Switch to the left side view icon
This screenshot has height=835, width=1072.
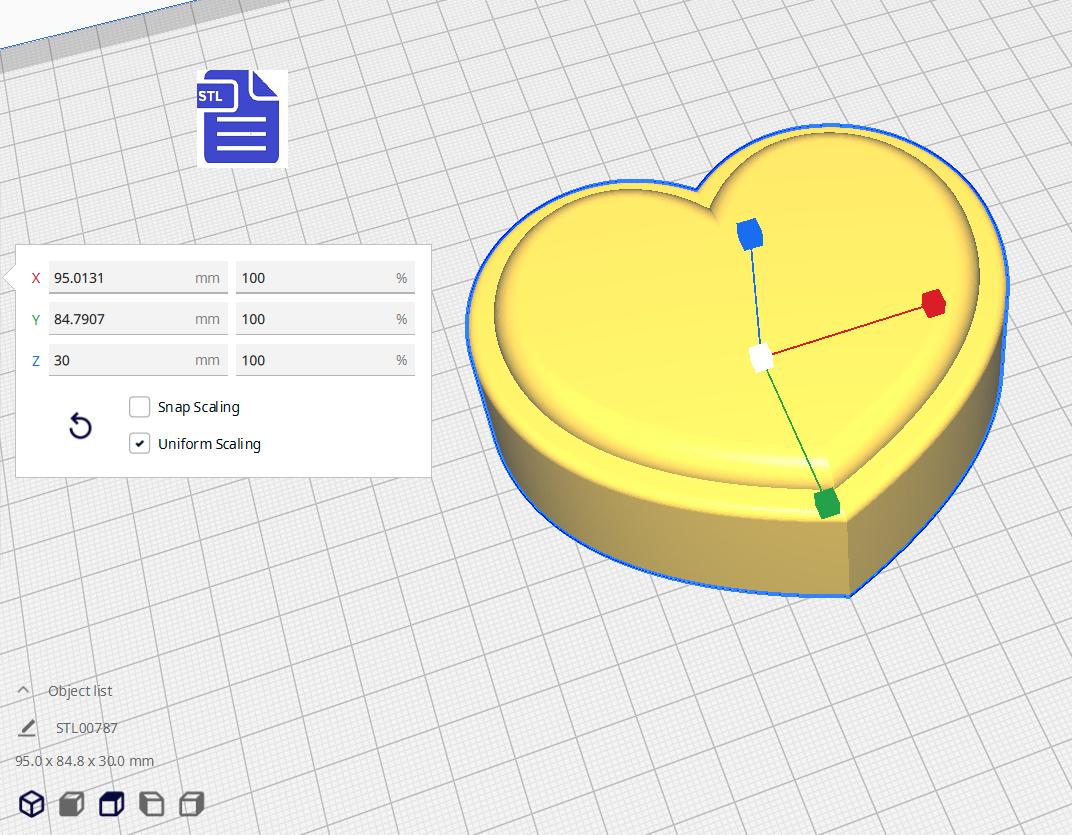[151, 803]
